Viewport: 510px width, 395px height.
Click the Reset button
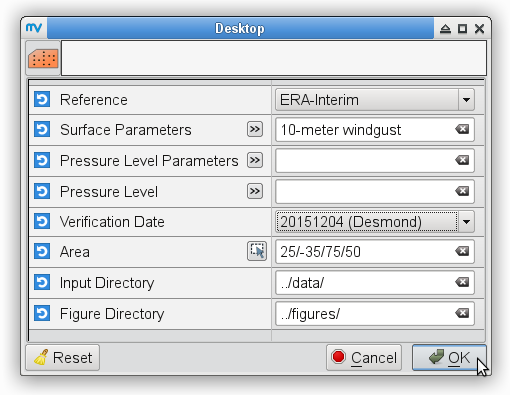63,358
